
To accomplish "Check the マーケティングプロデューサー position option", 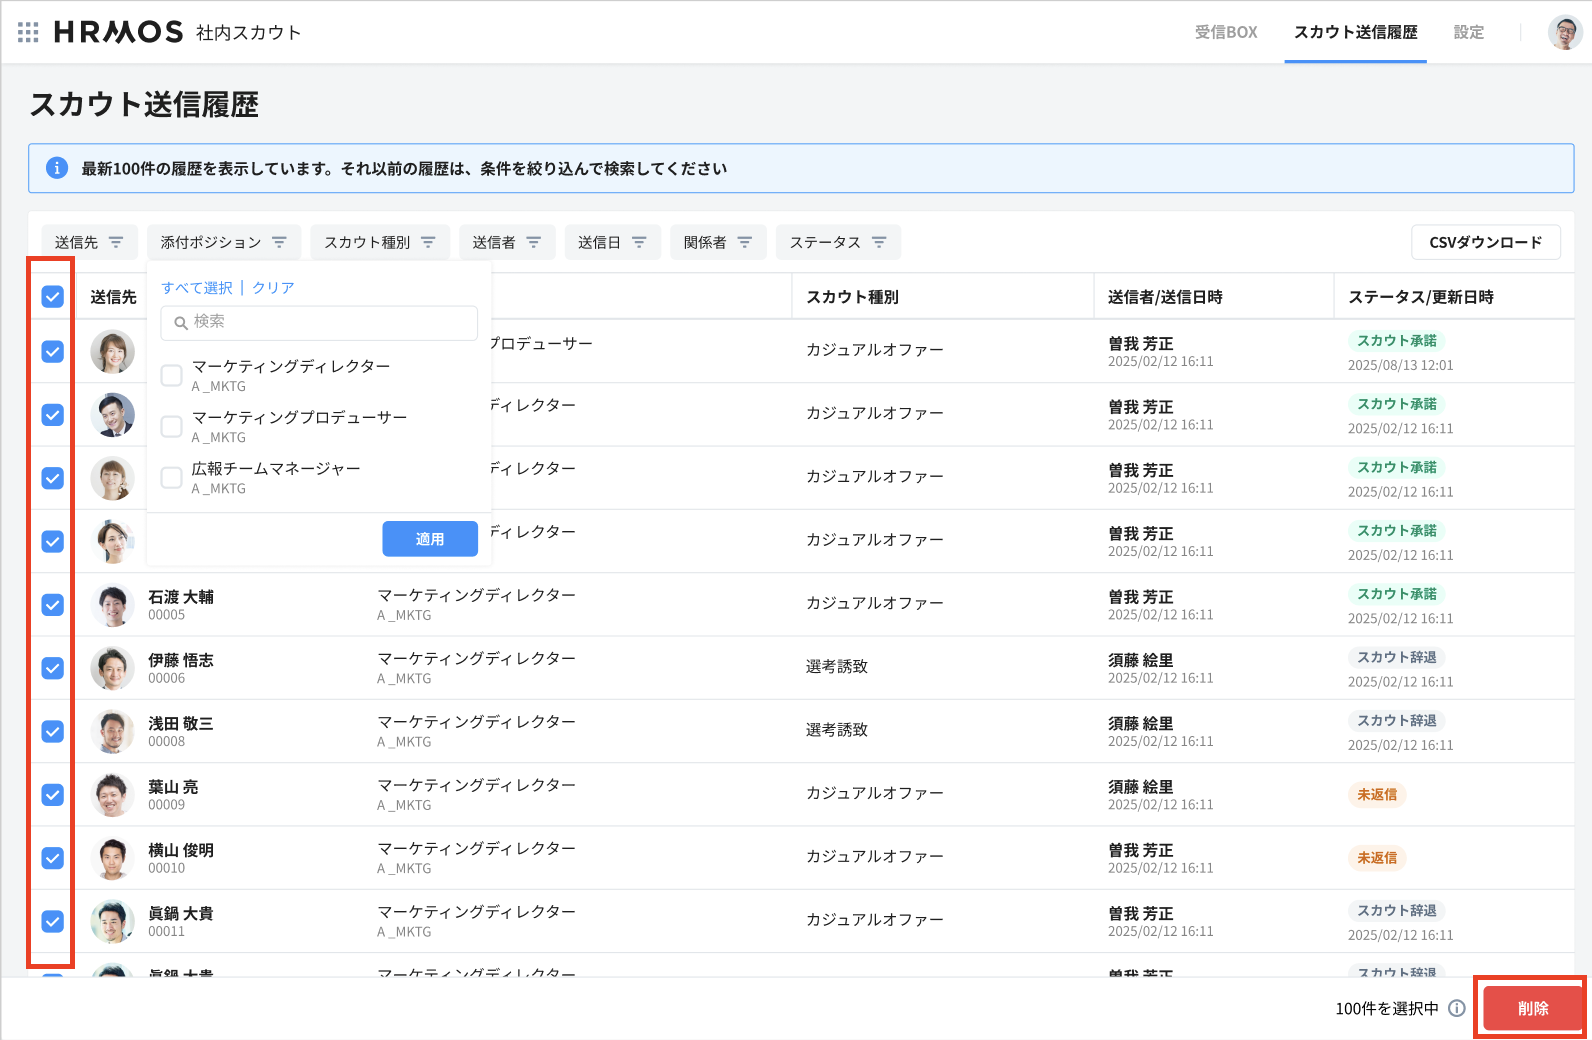I will (x=172, y=426).
